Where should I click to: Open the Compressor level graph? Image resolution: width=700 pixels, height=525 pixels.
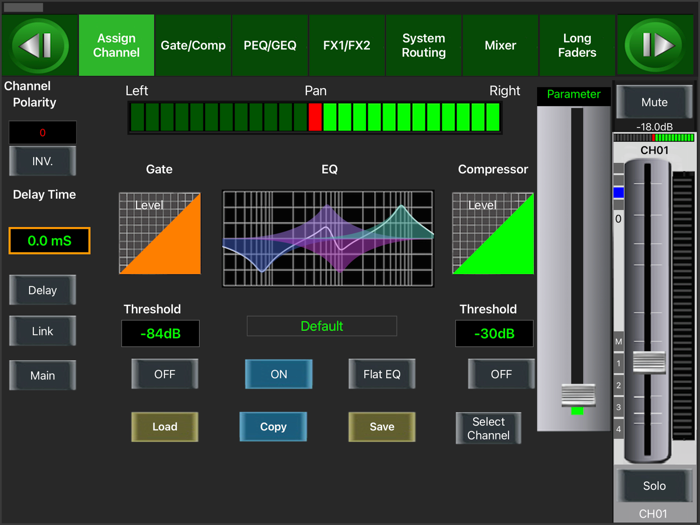pyautogui.click(x=493, y=233)
